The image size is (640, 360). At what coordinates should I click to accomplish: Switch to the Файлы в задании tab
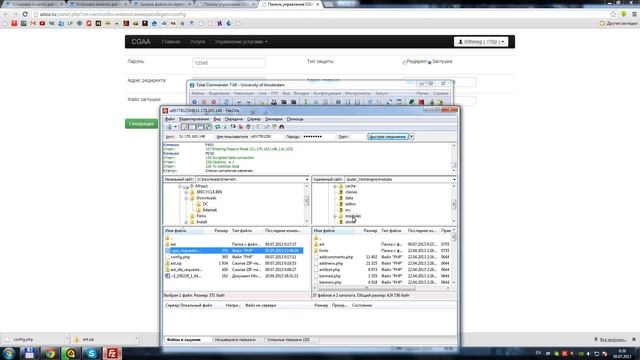(187, 340)
